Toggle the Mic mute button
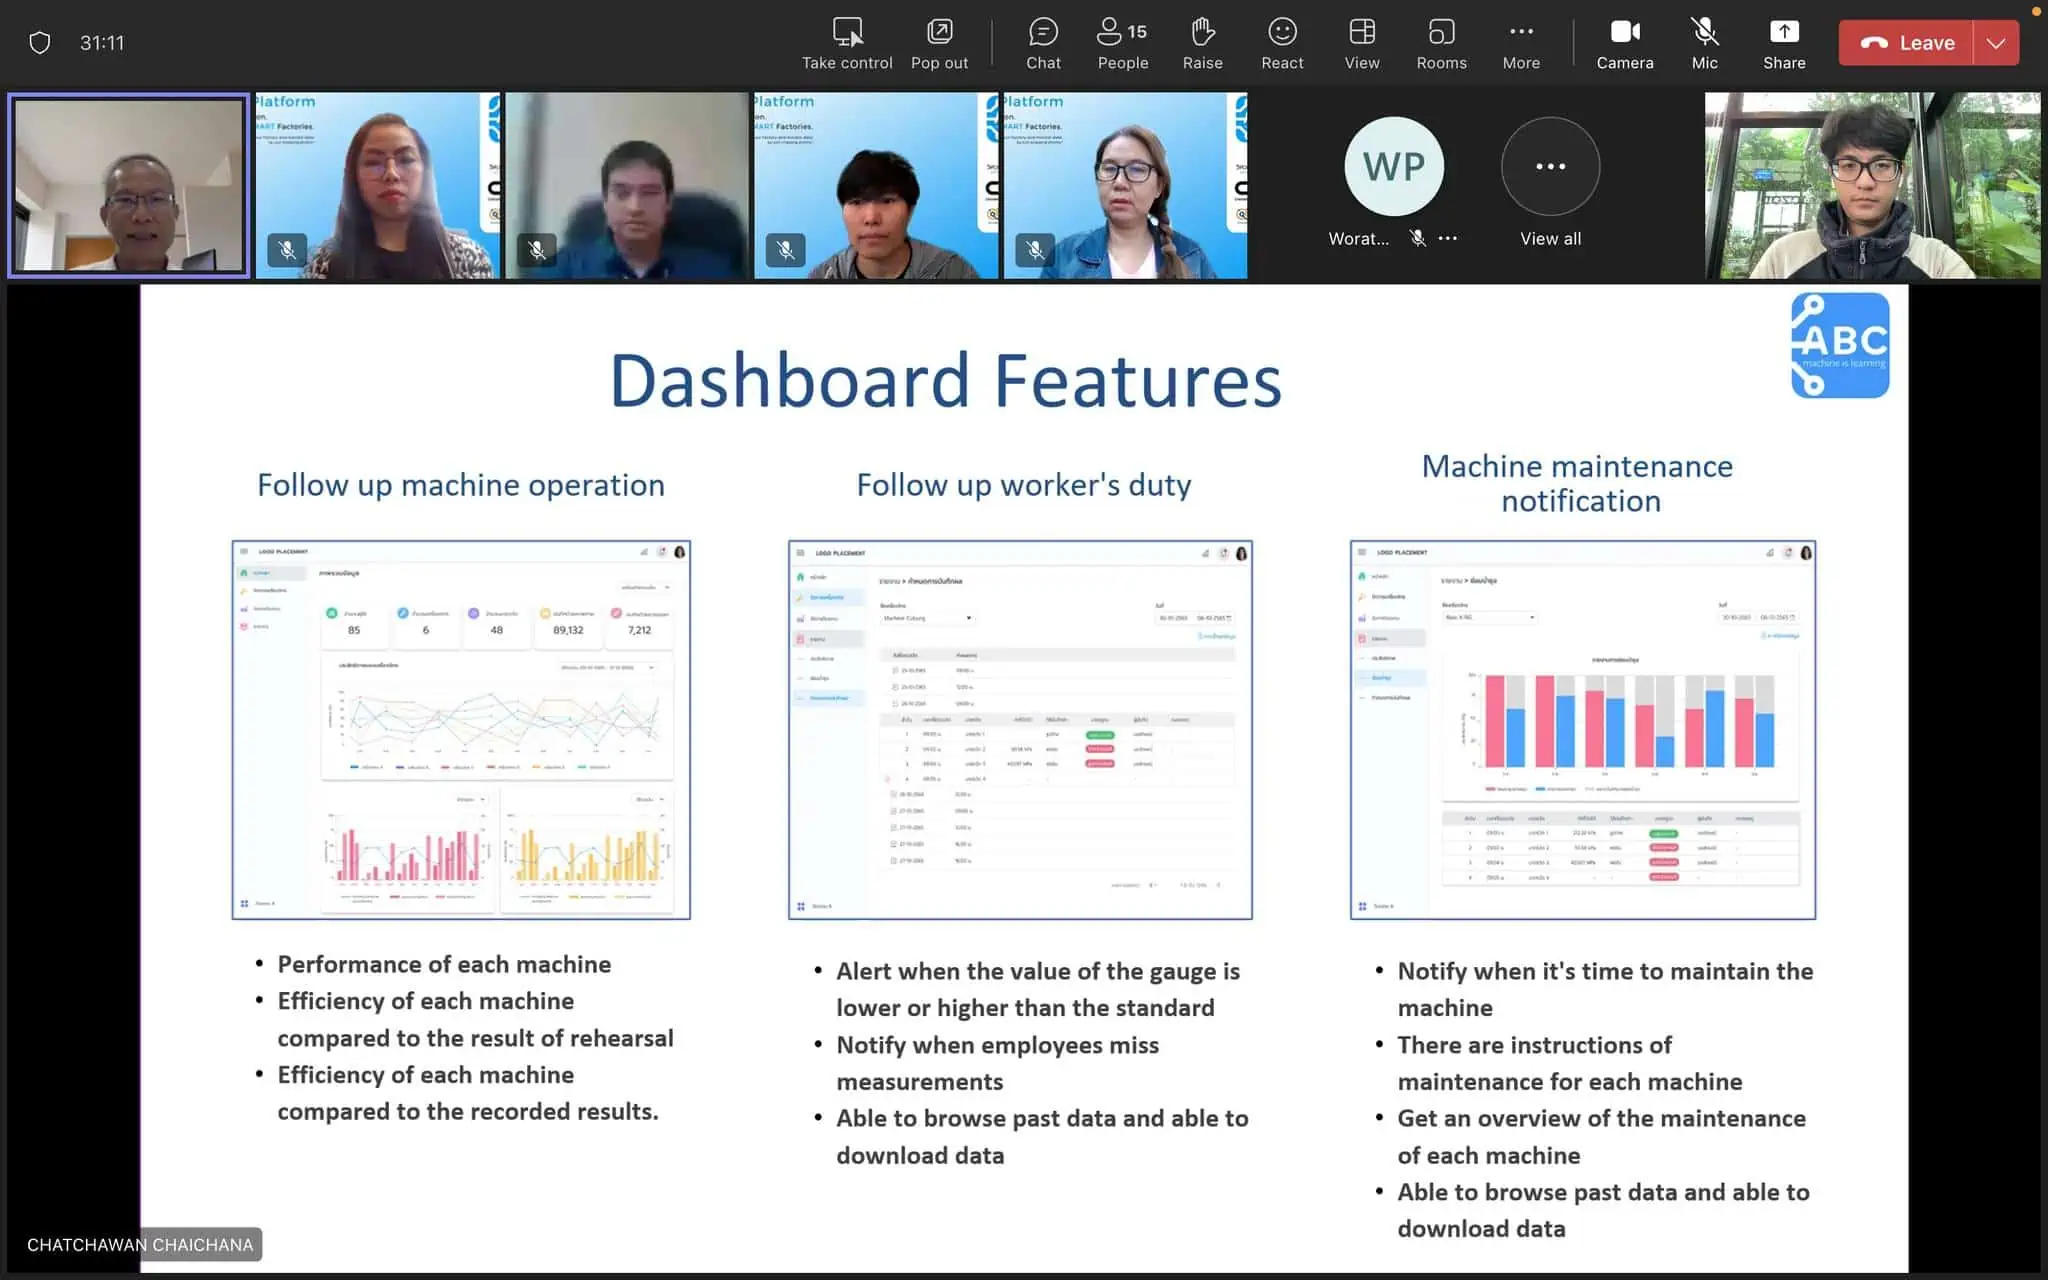Image resolution: width=2048 pixels, height=1280 pixels. coord(1703,43)
